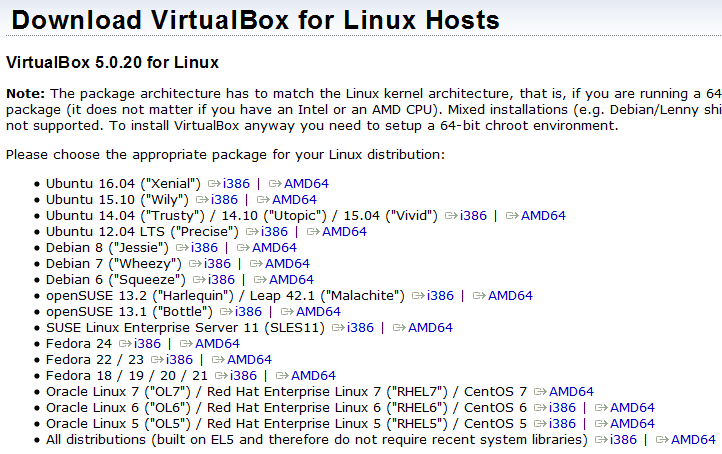Open the AMD64 link for Ubuntu 16.04 Xenial

(306, 184)
